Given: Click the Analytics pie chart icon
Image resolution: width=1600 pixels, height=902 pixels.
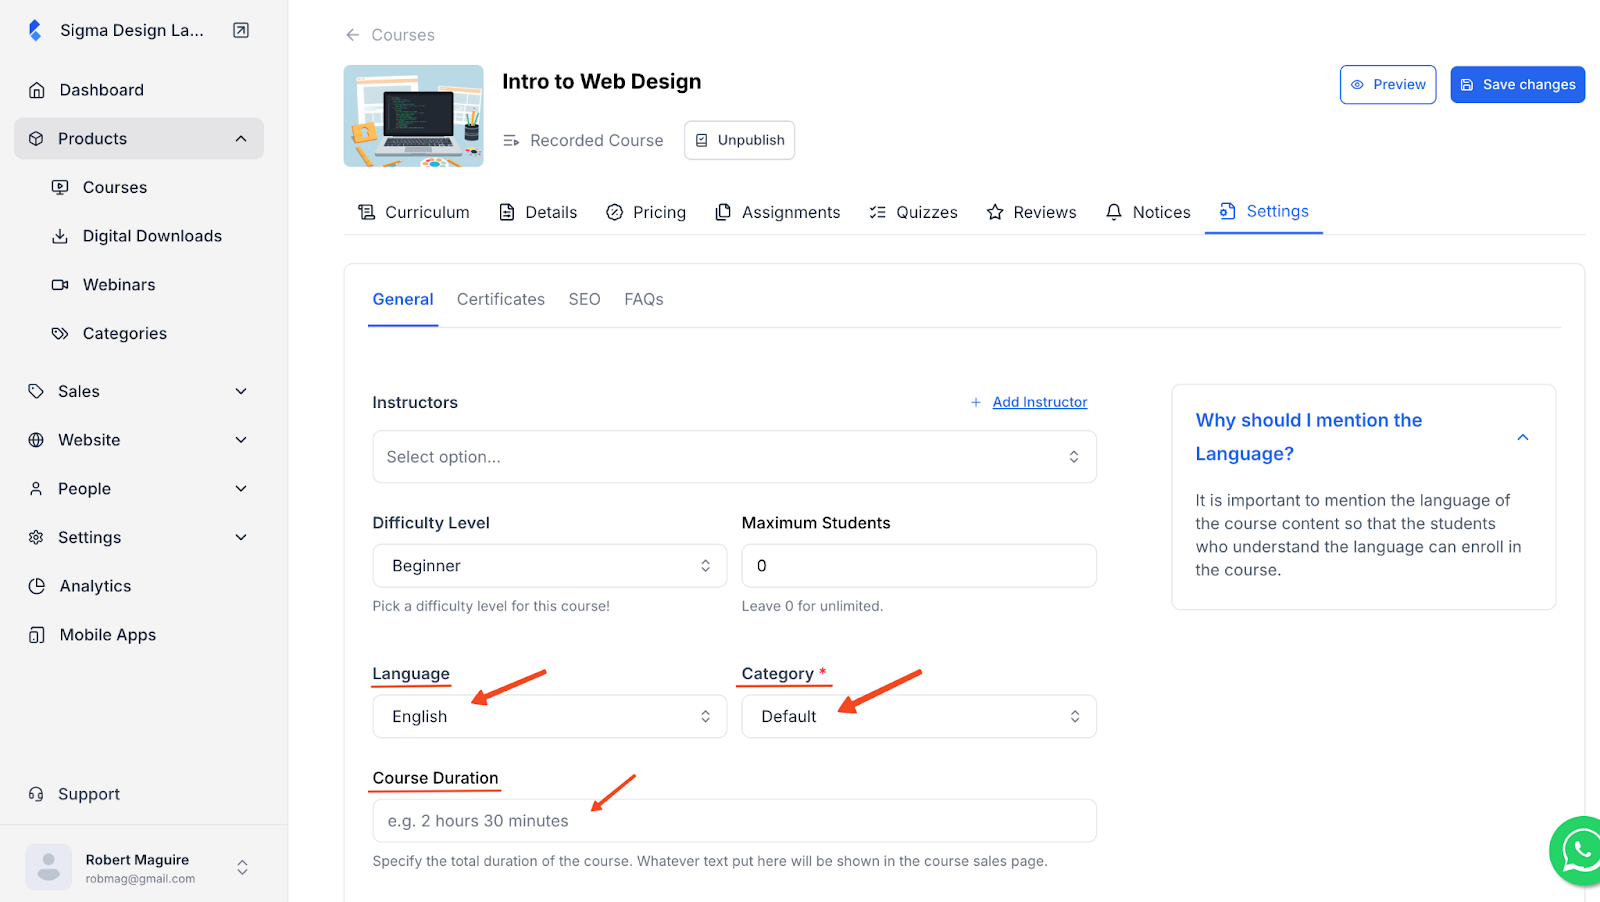Looking at the screenshot, I should 37,586.
